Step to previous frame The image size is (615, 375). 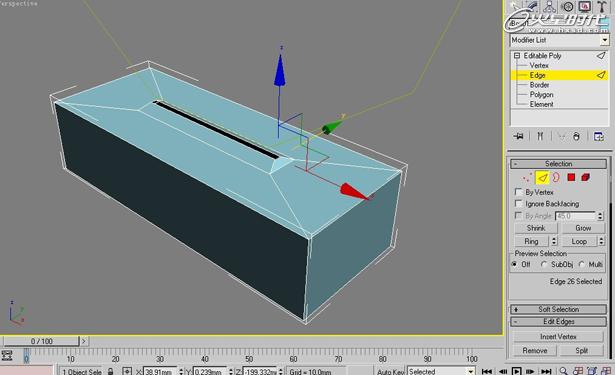coord(502,371)
